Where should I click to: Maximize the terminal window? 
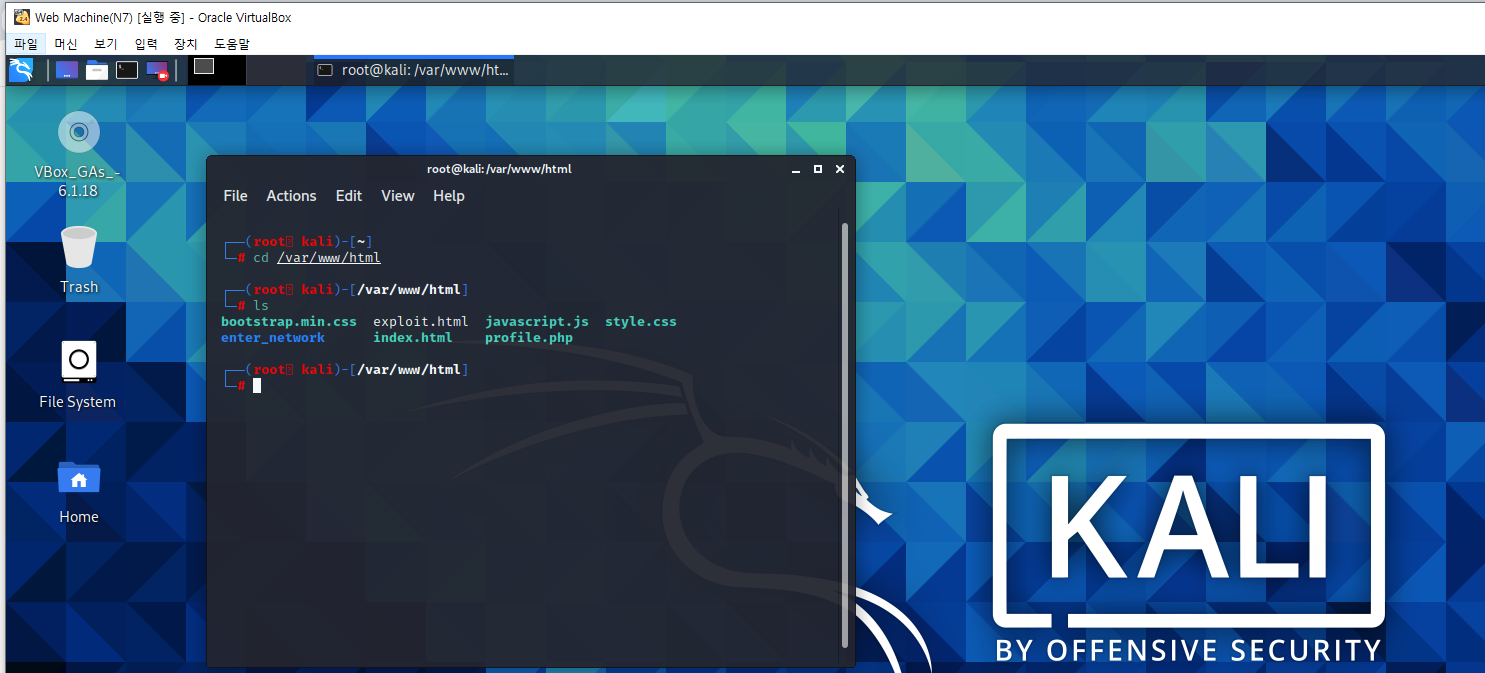pyautogui.click(x=818, y=170)
